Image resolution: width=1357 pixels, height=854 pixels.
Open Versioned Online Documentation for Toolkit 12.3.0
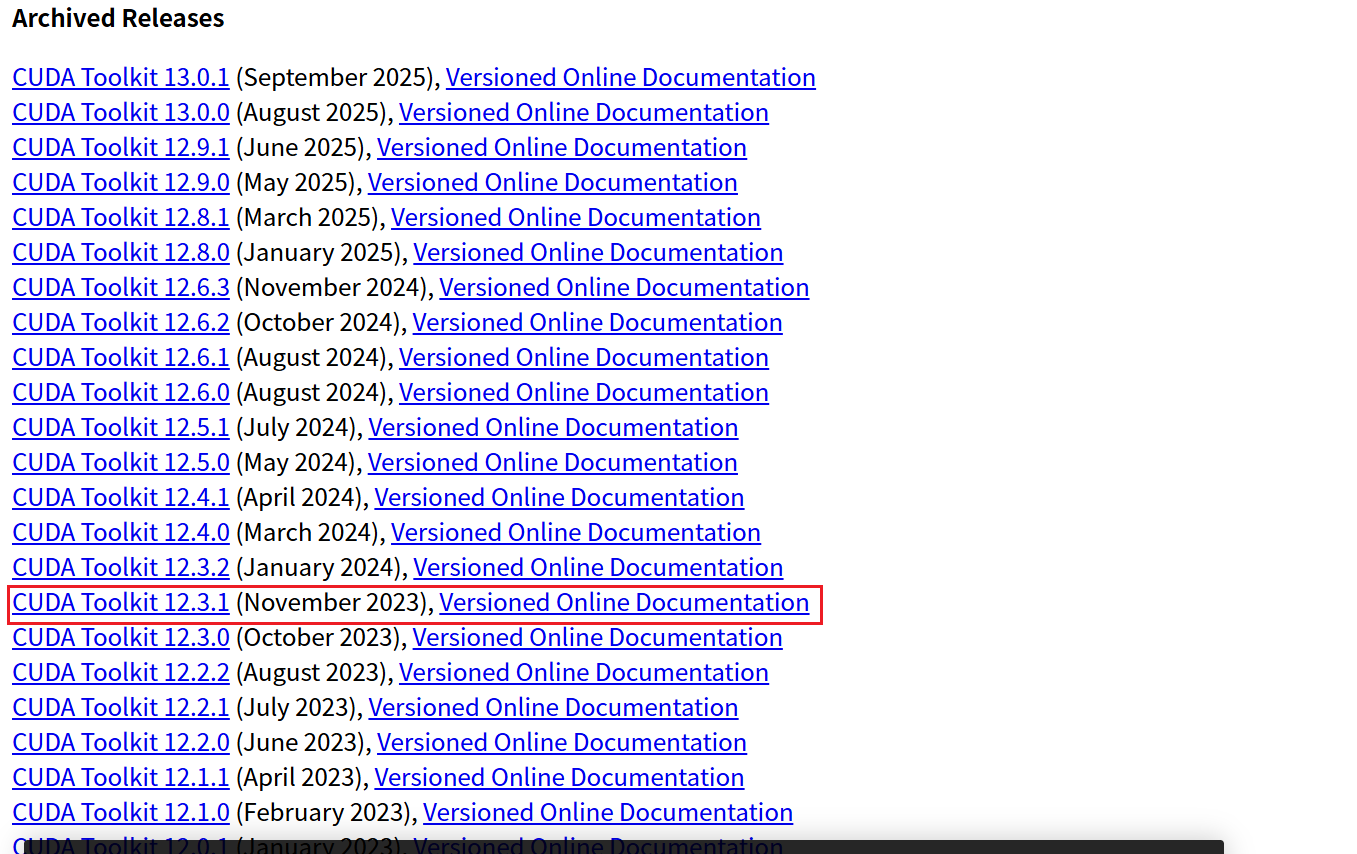pyautogui.click(x=598, y=637)
